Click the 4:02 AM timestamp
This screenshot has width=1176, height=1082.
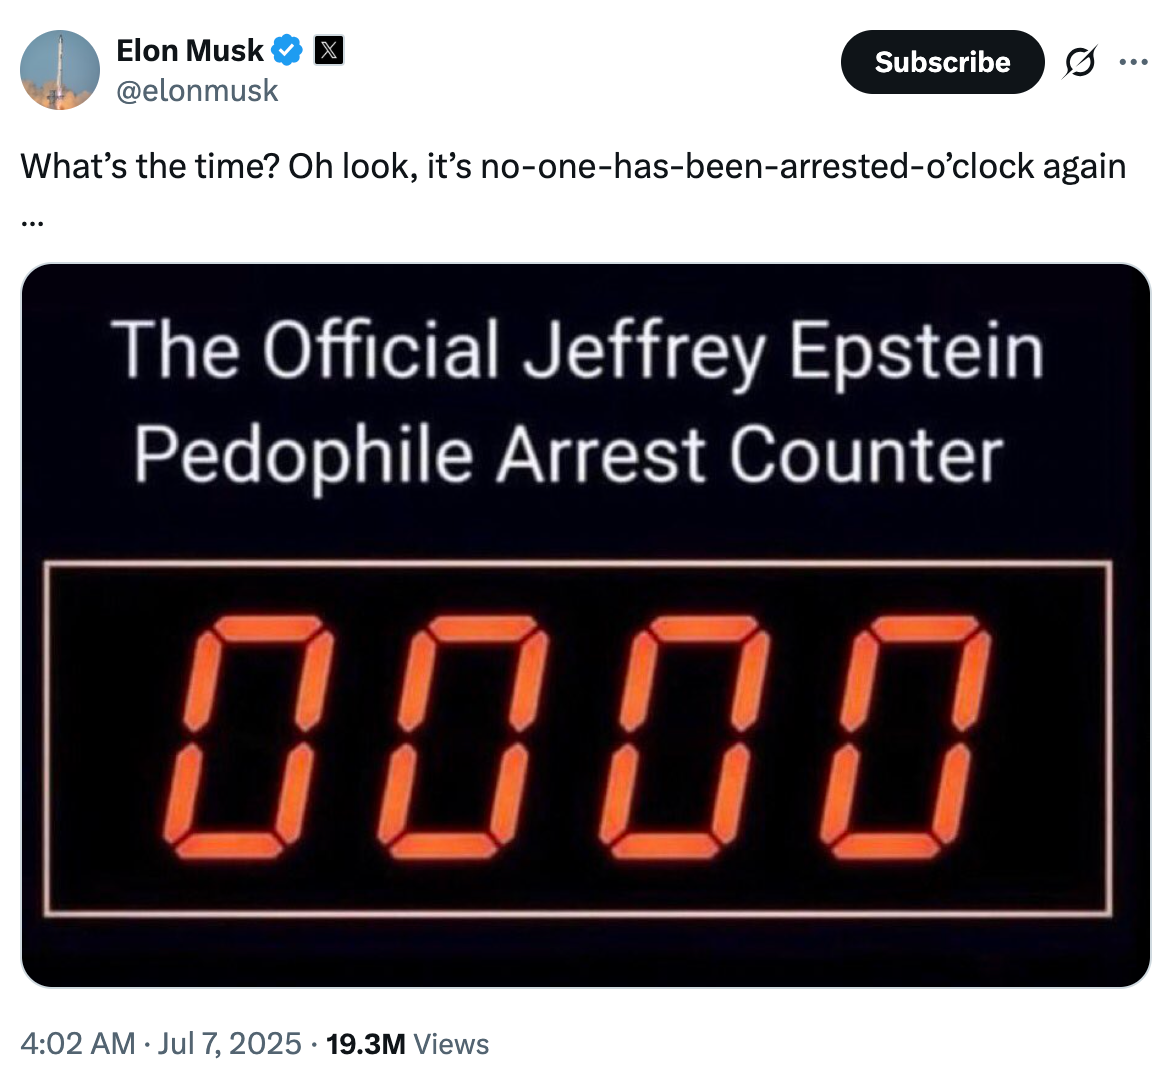point(77,1044)
